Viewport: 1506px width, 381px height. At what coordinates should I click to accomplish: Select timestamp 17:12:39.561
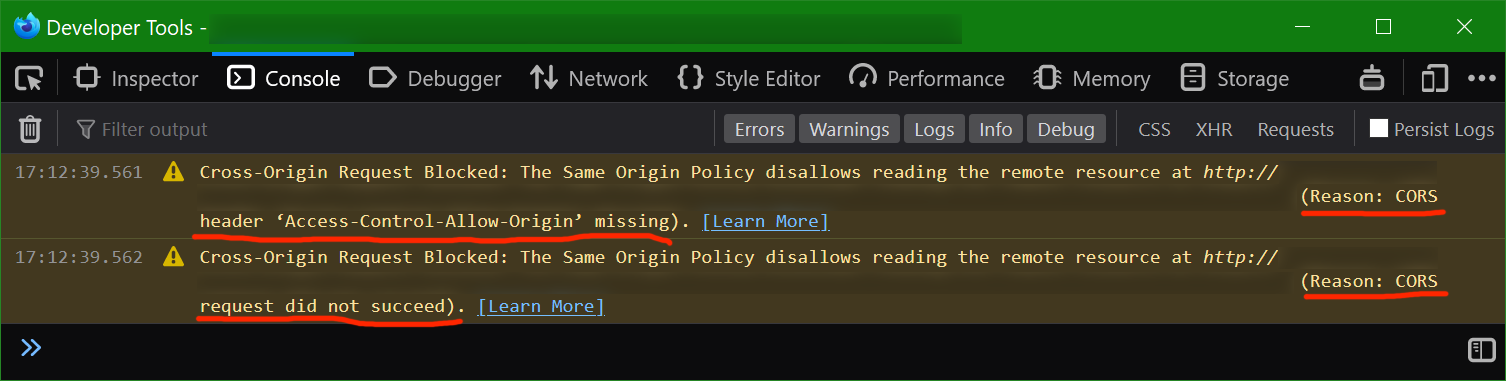pyautogui.click(x=79, y=172)
